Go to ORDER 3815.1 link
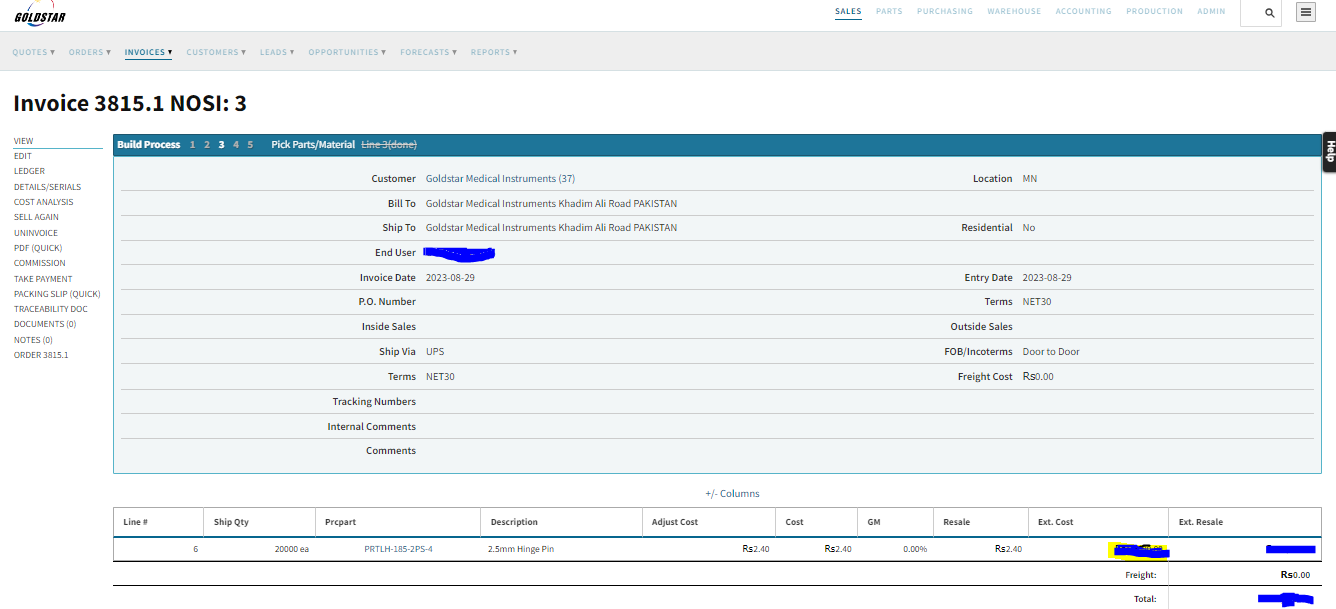Screen dimensions: 1336x609 [41, 355]
